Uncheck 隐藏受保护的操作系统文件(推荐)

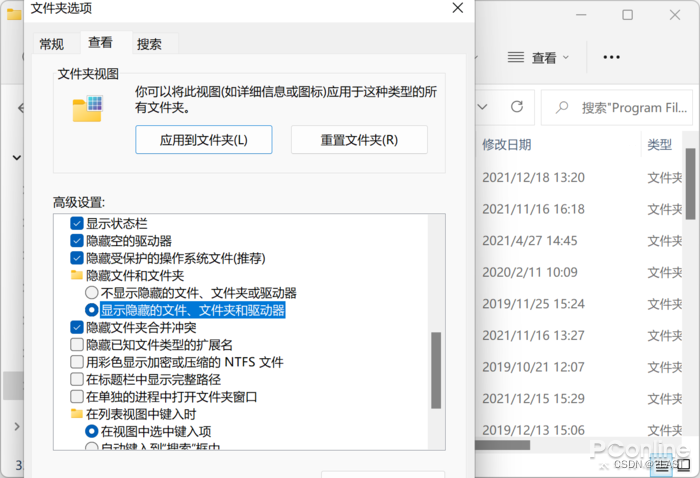[x=77, y=258]
